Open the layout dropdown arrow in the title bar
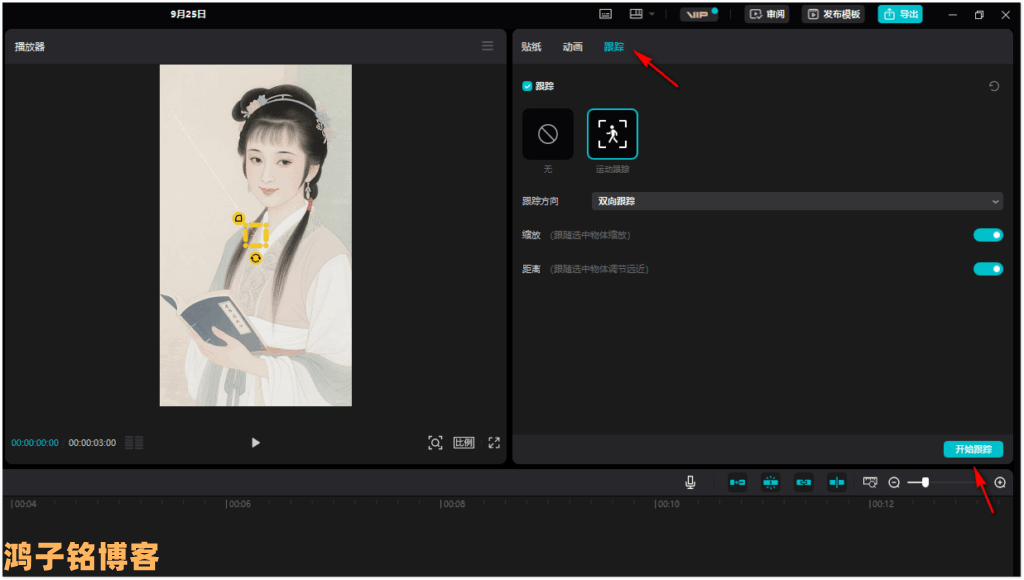This screenshot has height=580, width=1024. pos(652,14)
